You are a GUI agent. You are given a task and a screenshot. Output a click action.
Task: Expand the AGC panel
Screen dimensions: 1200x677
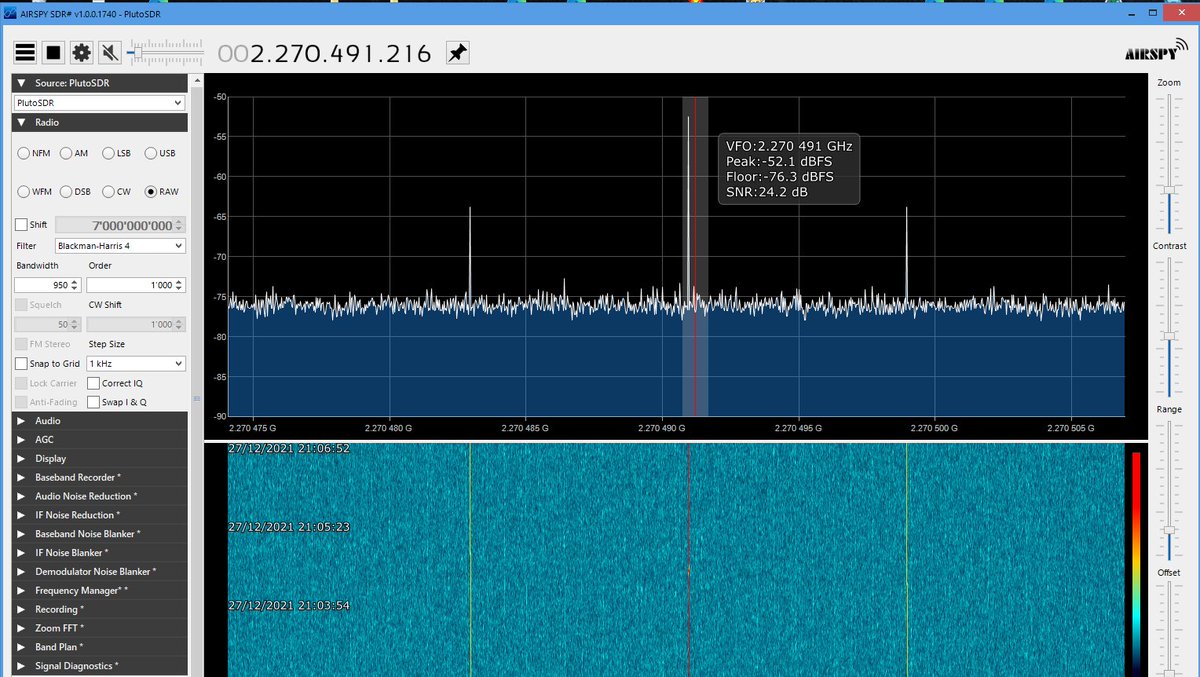click(99, 440)
